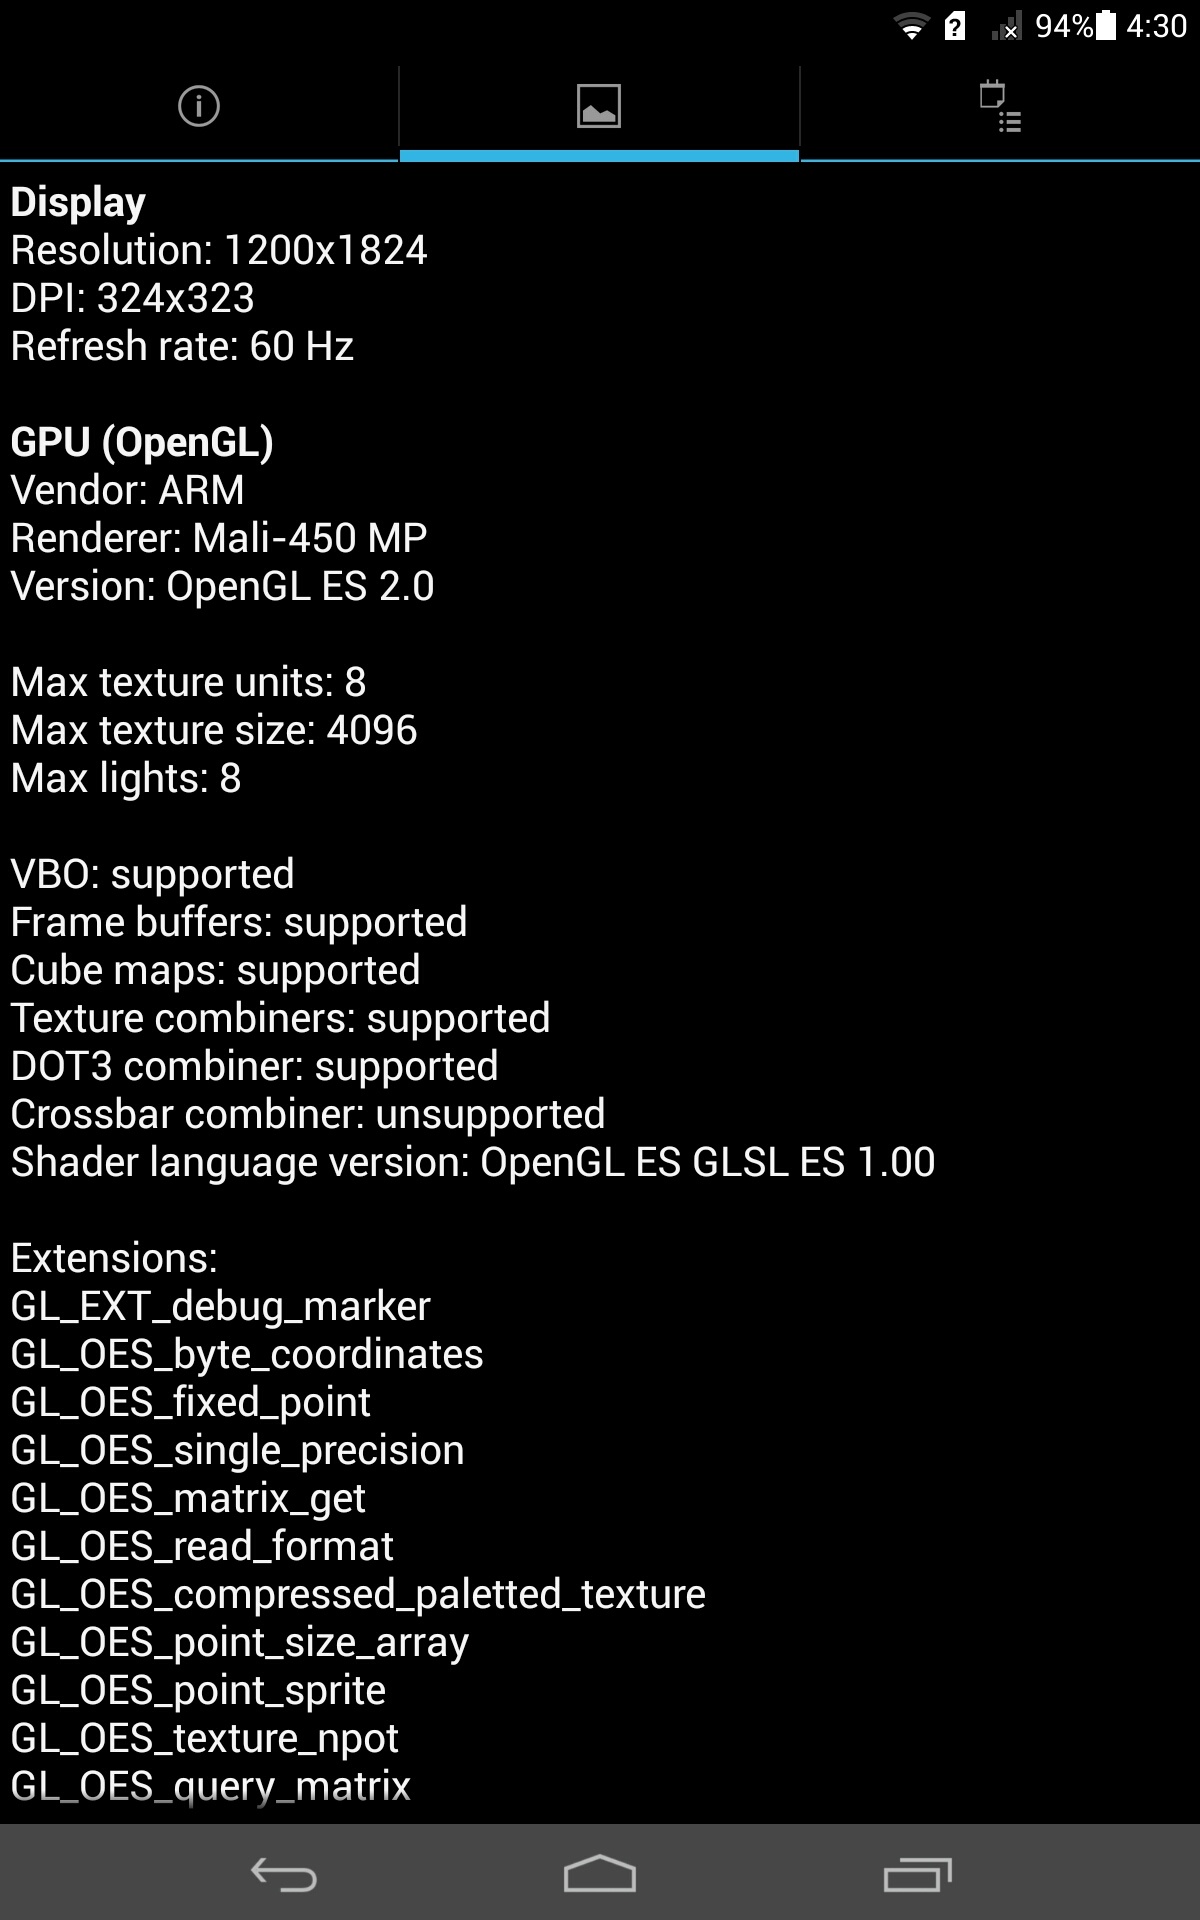Tap the Renderer: Mali-450 MP line
Viewport: 1200px width, 1920px height.
[x=219, y=538]
